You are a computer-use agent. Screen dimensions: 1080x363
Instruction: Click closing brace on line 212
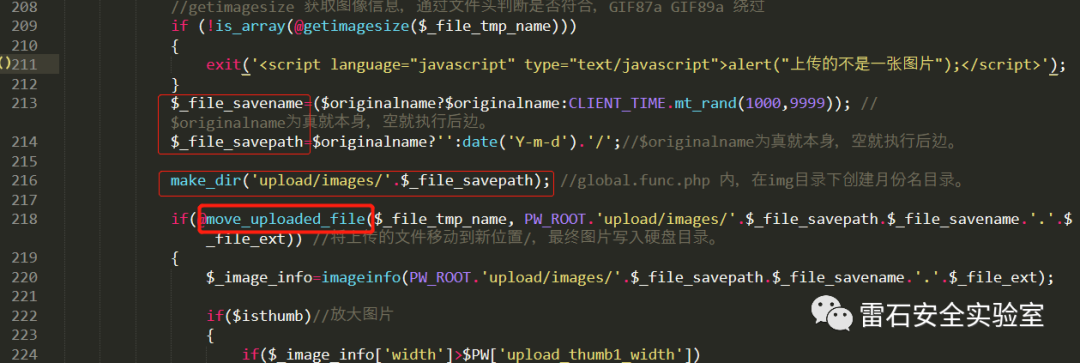tap(175, 84)
